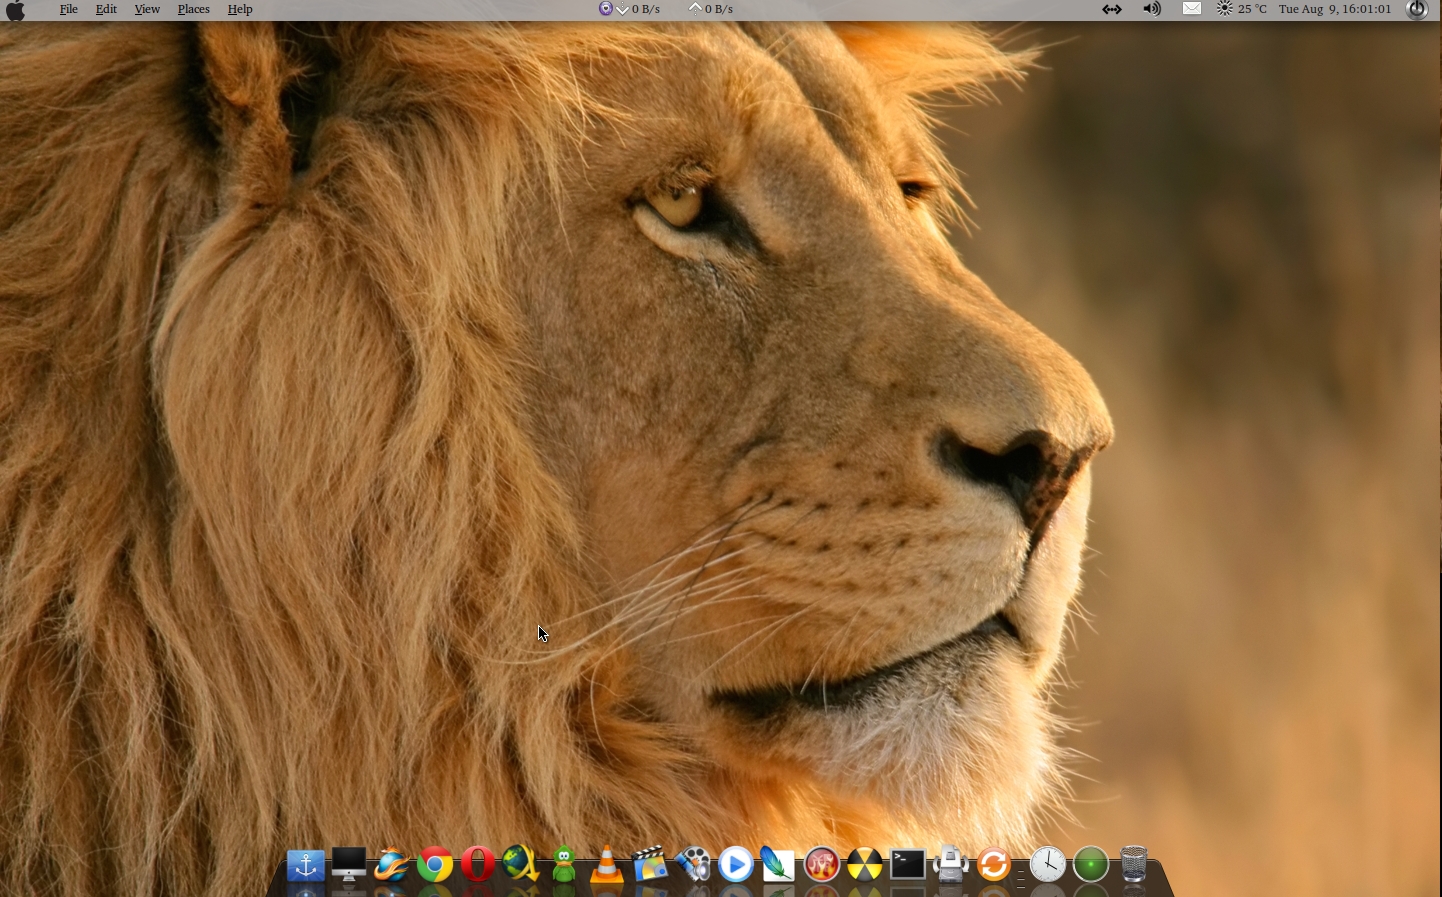Open the orange update manager icon
The image size is (1442, 897).
(993, 865)
